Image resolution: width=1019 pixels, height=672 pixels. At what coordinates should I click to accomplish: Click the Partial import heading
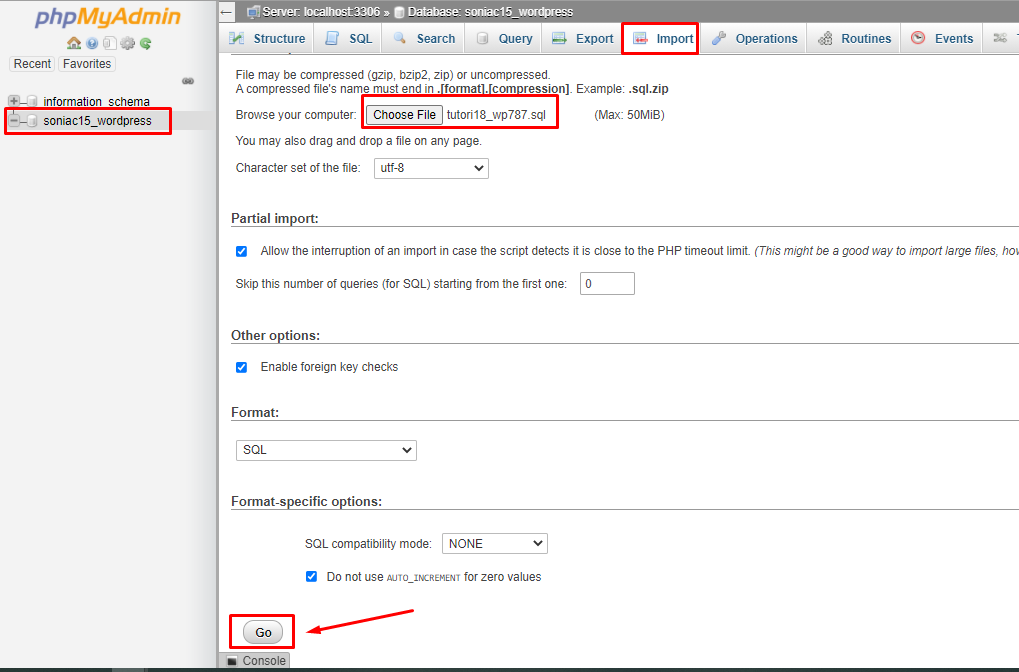[x=275, y=218]
